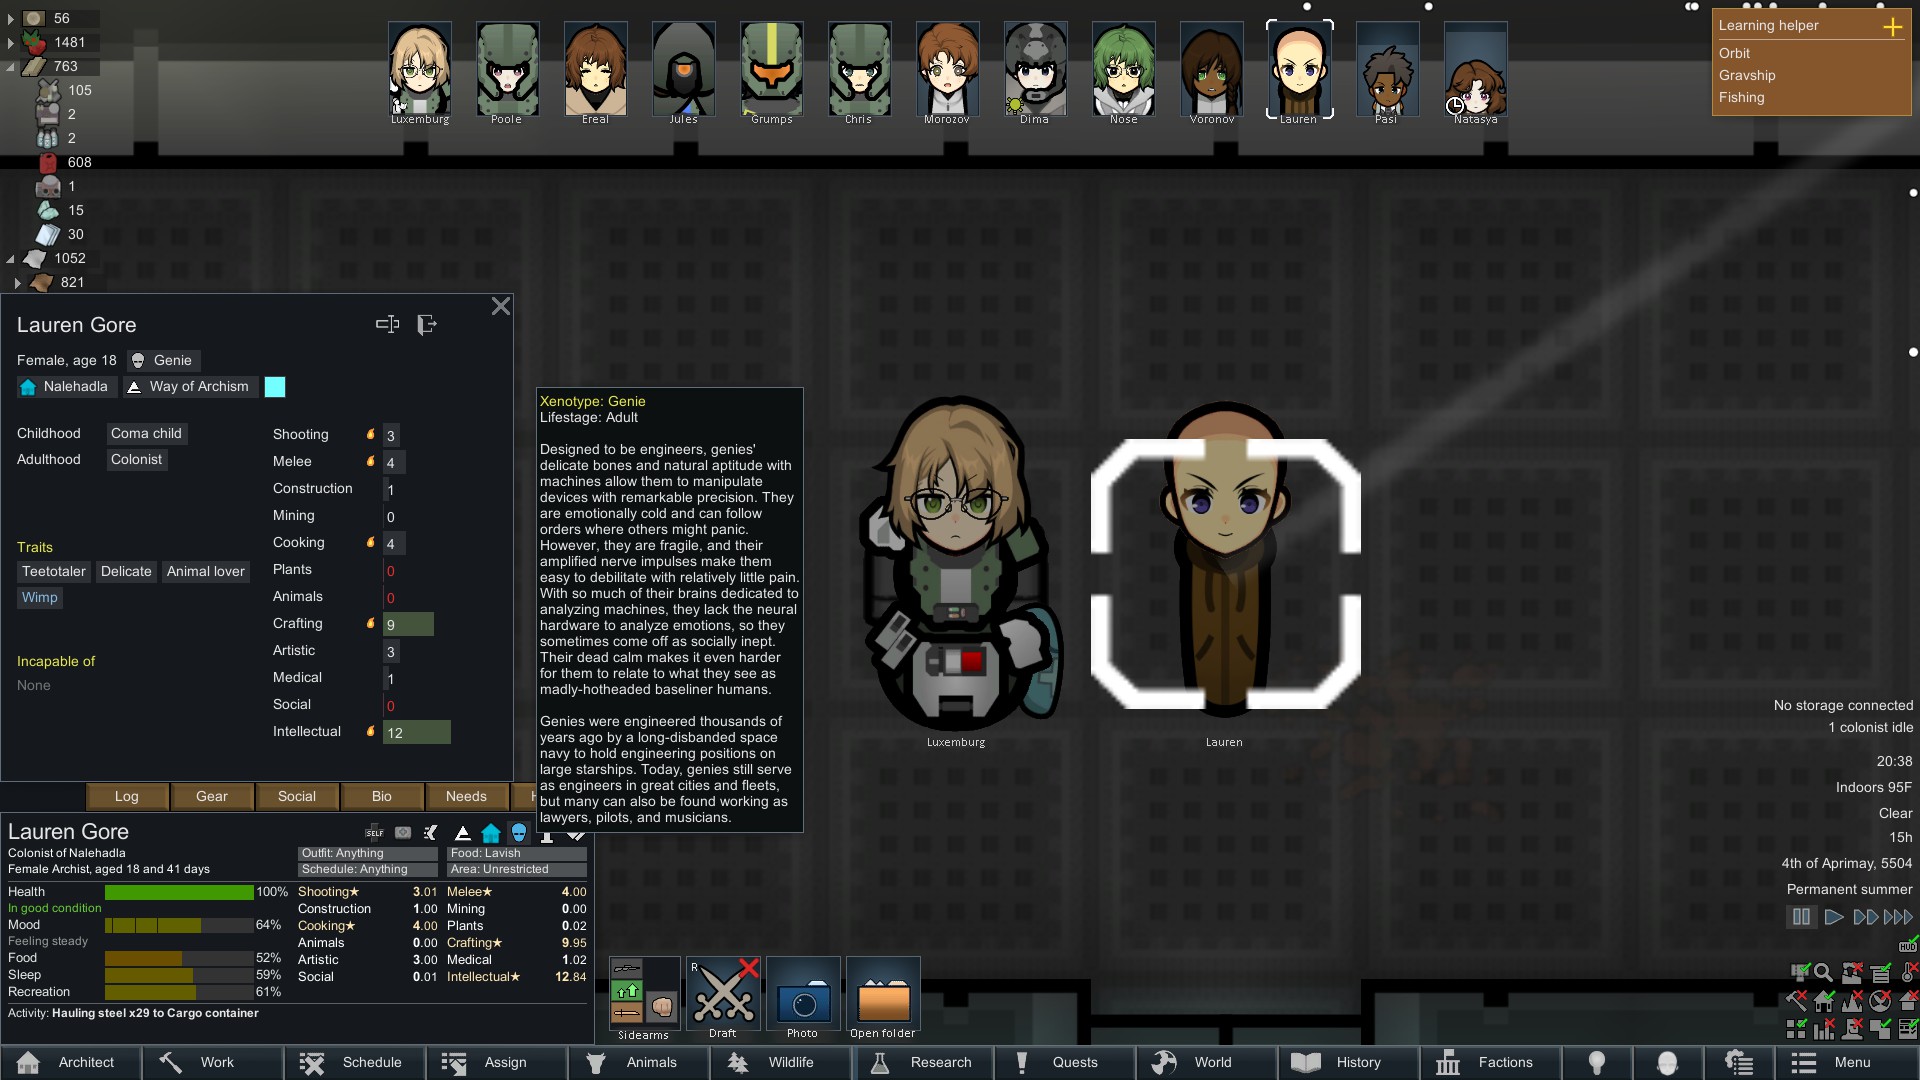
Task: Collapse the resource category showing 1052
Action: click(11, 258)
